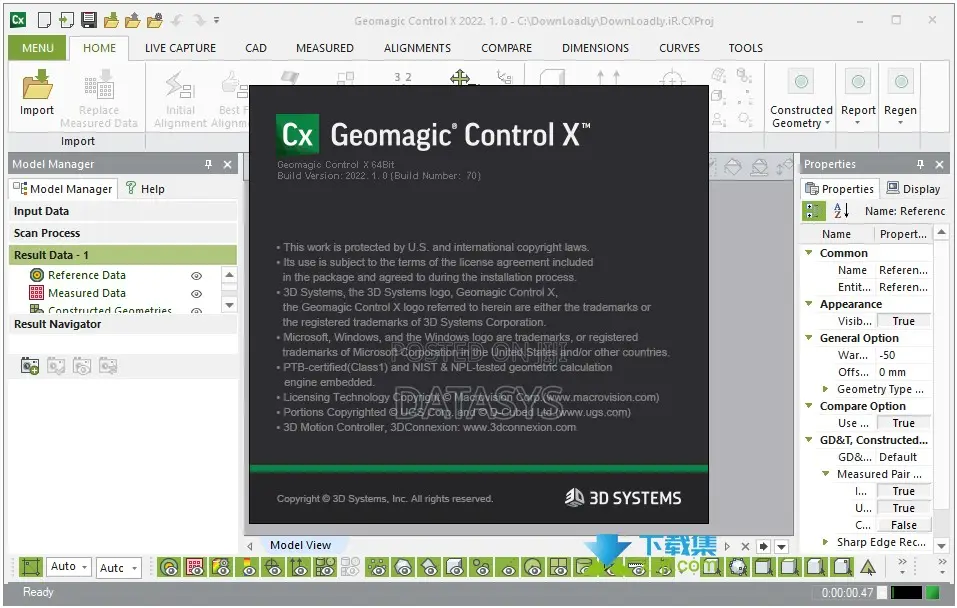957x608 pixels.
Task: Open the Help tab in Model Manager
Action: pos(145,189)
